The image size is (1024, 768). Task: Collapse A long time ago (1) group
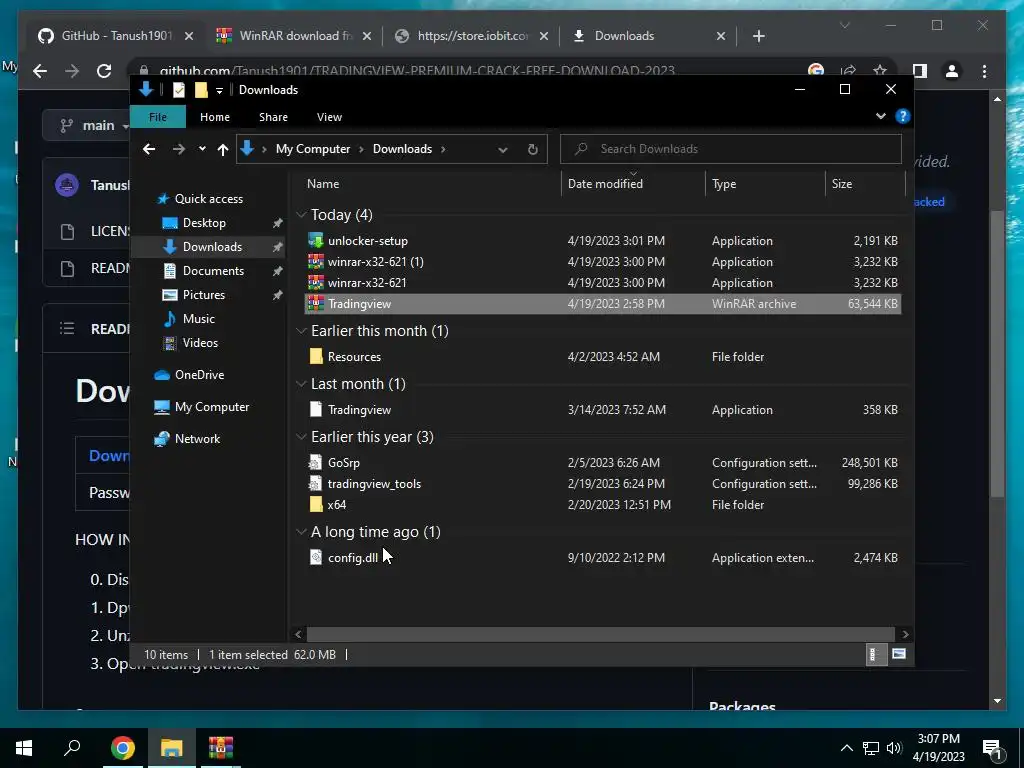(x=301, y=532)
